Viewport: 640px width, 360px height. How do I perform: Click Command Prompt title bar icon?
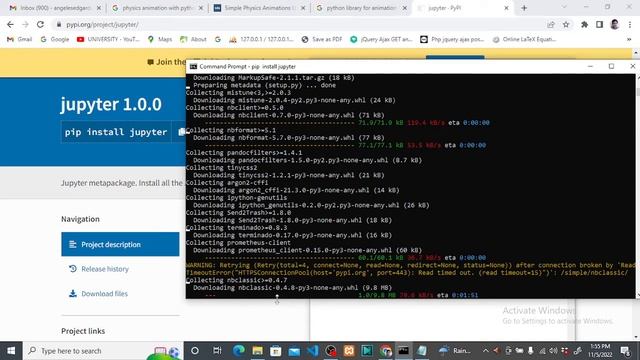(193, 66)
